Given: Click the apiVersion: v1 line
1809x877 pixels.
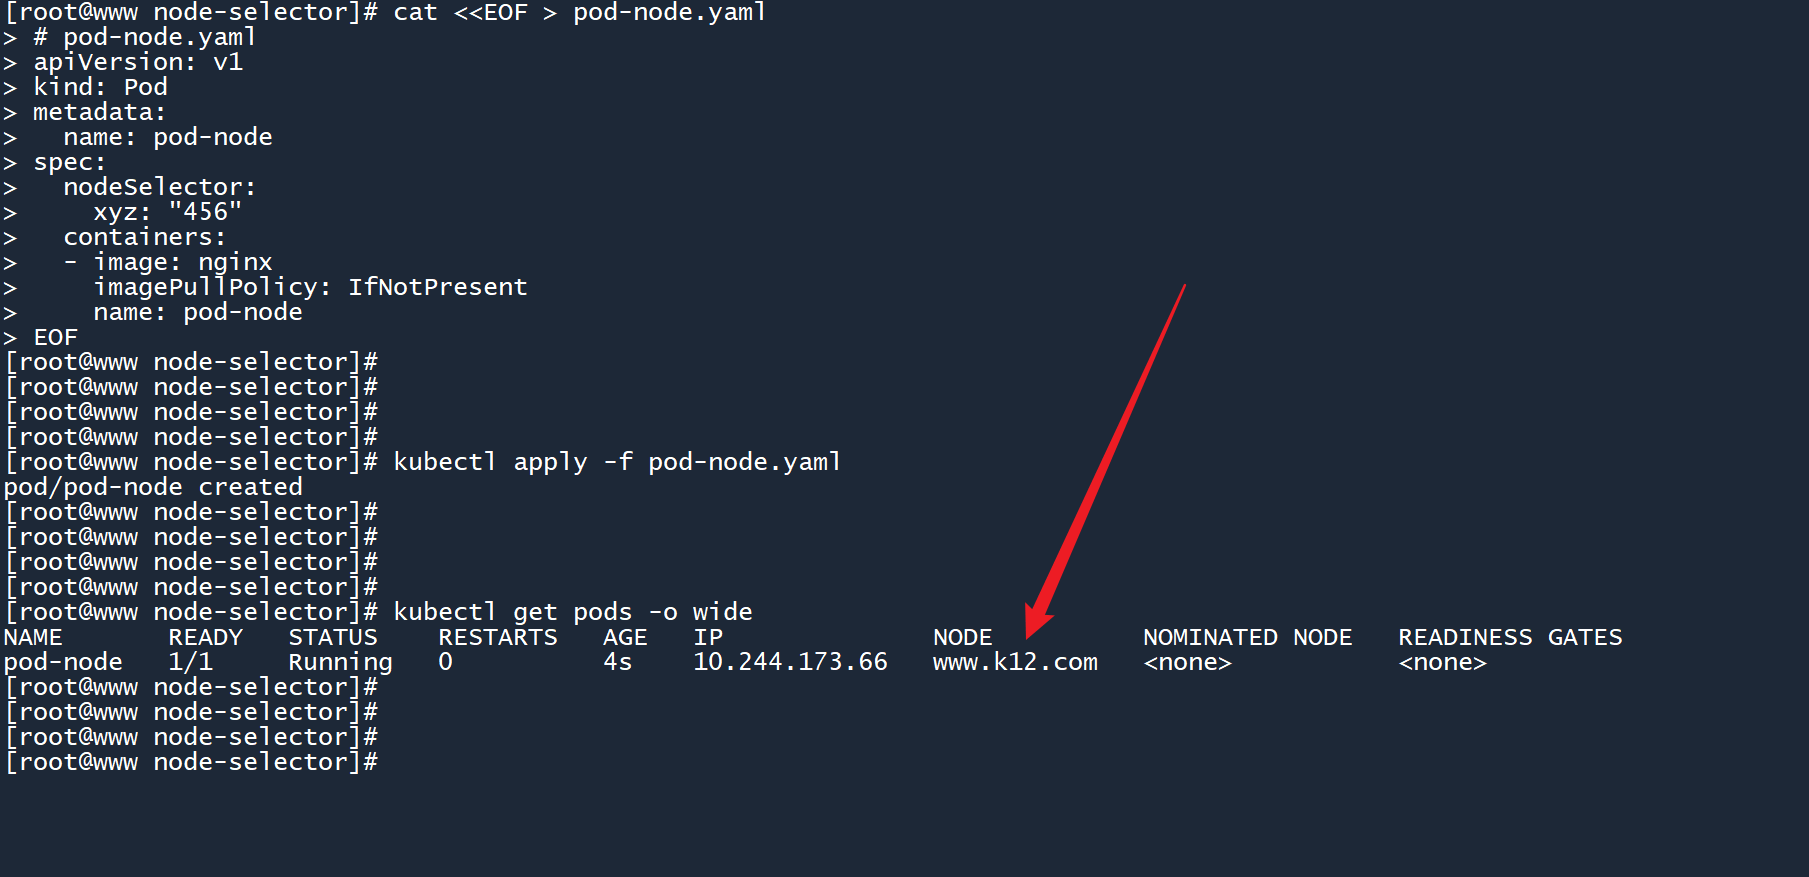Looking at the screenshot, I should click(138, 62).
